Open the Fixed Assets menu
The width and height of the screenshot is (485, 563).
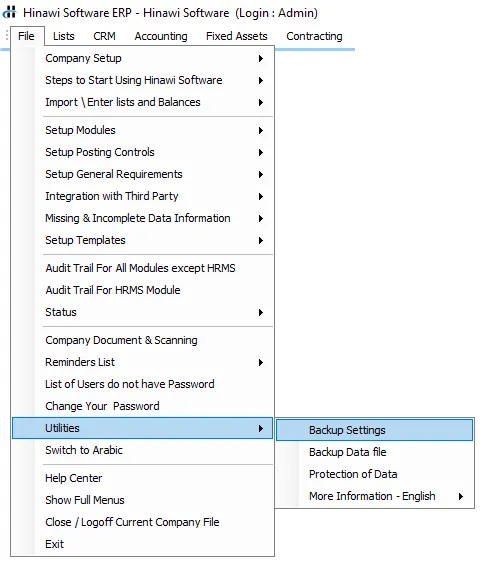coord(237,36)
